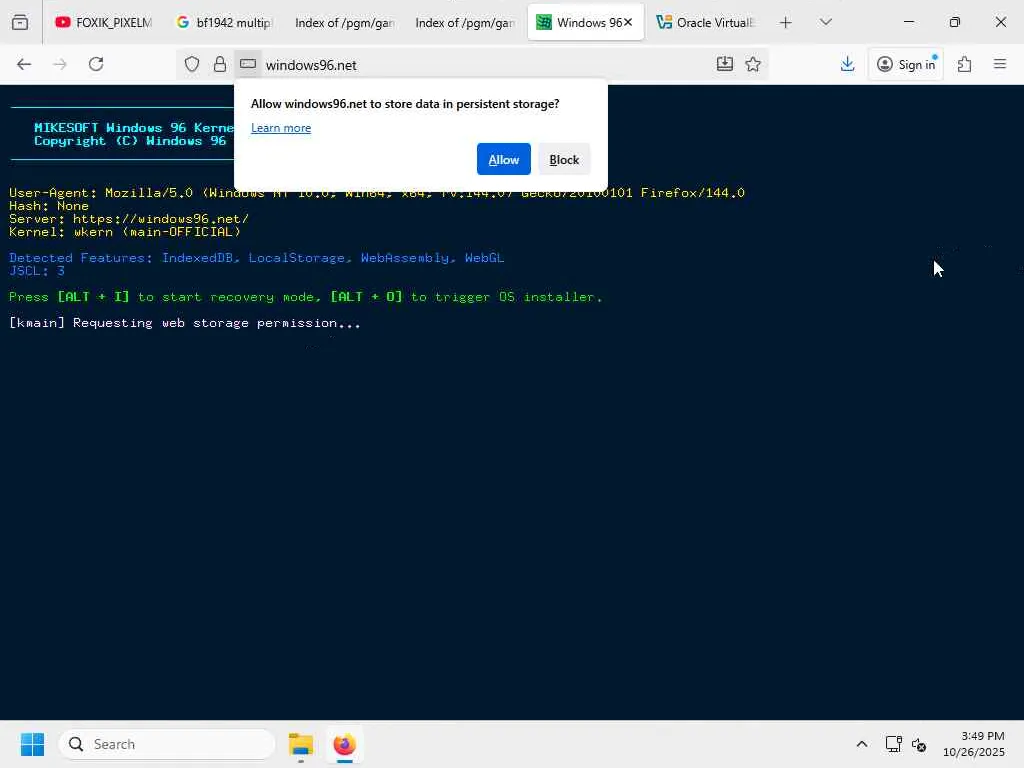Open the muted volume tray icon
Screen dimensions: 1024x768
coord(919,744)
